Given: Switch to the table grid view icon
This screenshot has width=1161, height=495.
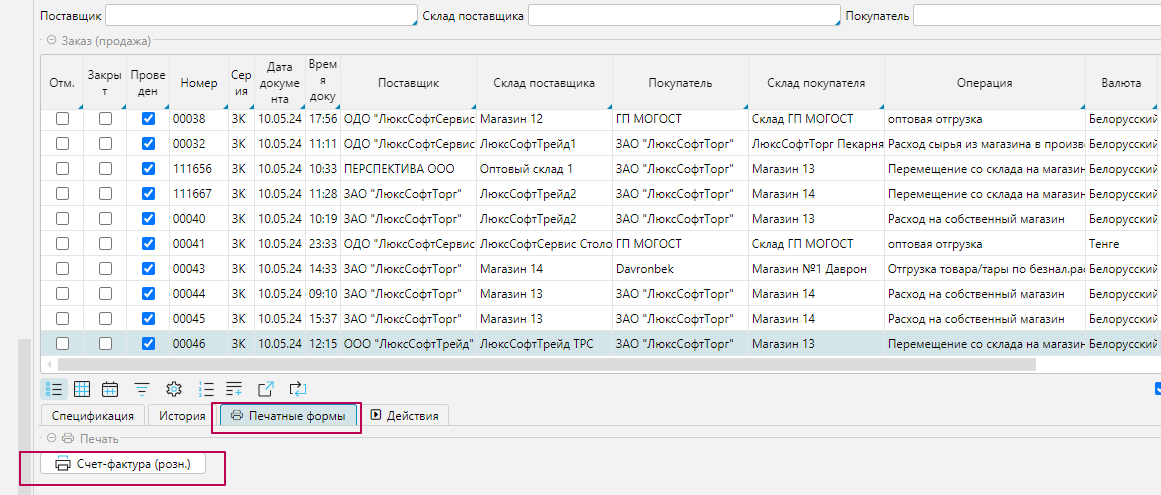Looking at the screenshot, I should tap(82, 389).
